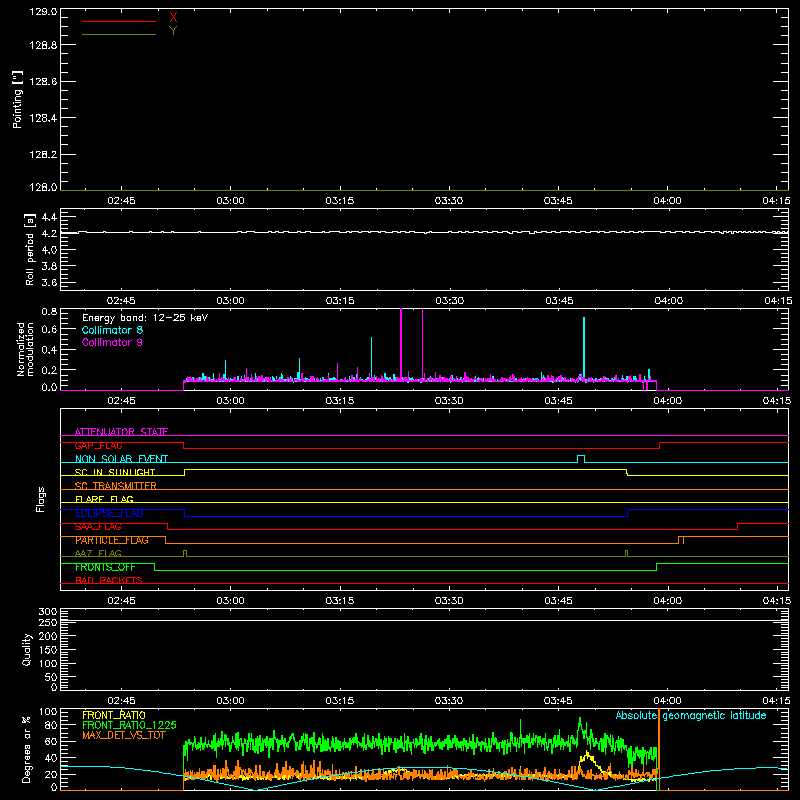Viewport: 800px width, 800px height.
Task: Select the BAD_PACKETS flag label
Action: [x=109, y=580]
